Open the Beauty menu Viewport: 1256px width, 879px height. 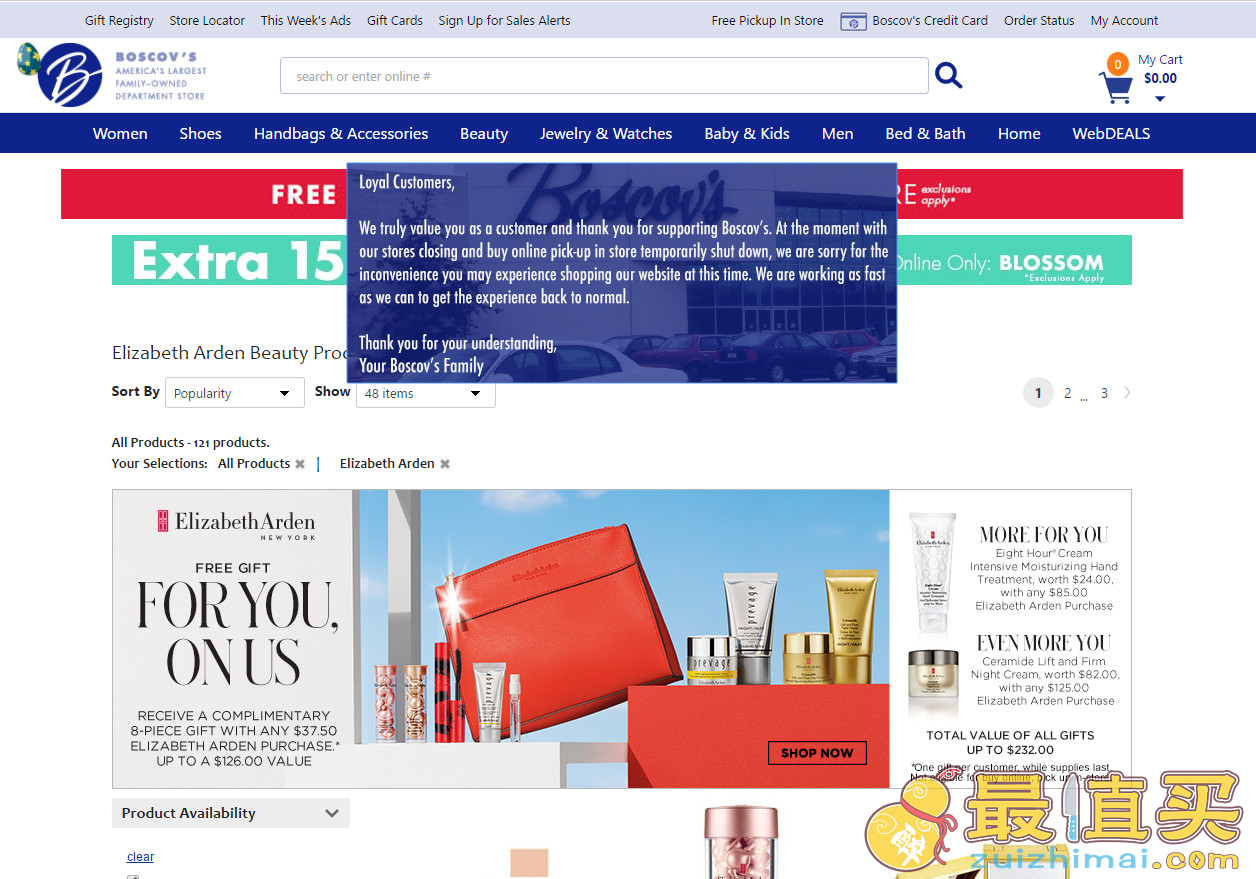[484, 133]
